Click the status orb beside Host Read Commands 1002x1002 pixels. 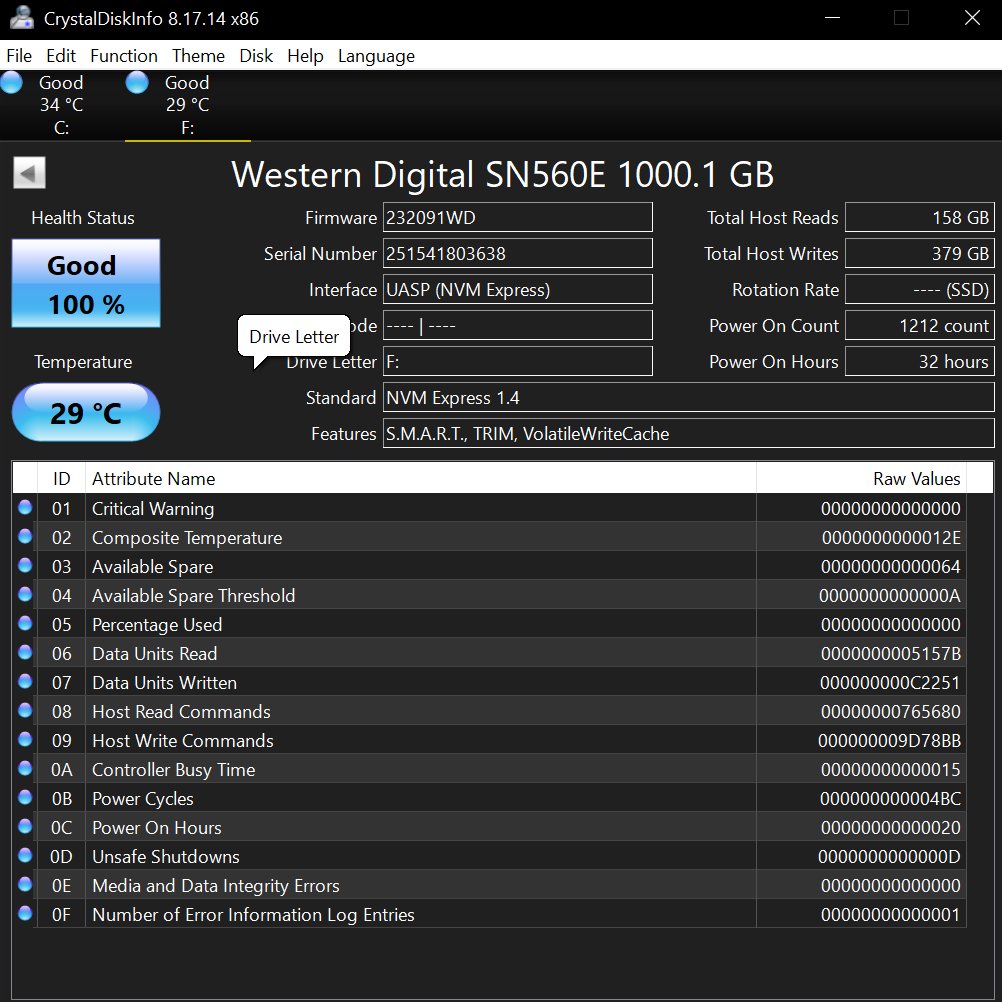point(25,710)
